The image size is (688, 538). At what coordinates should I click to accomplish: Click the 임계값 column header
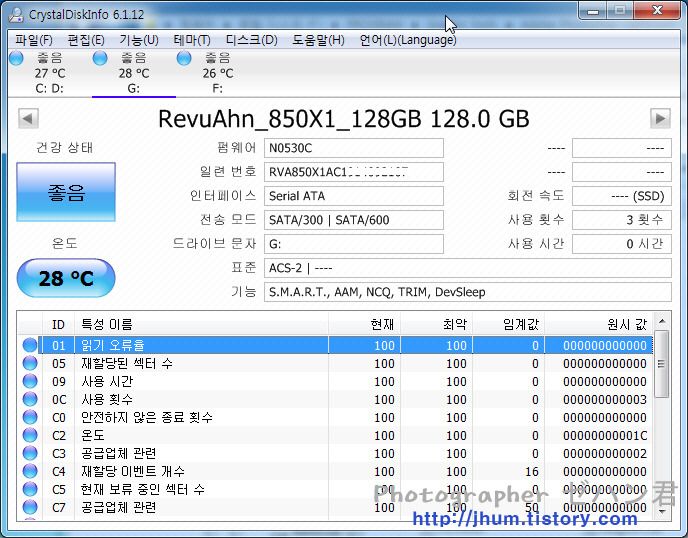509,324
